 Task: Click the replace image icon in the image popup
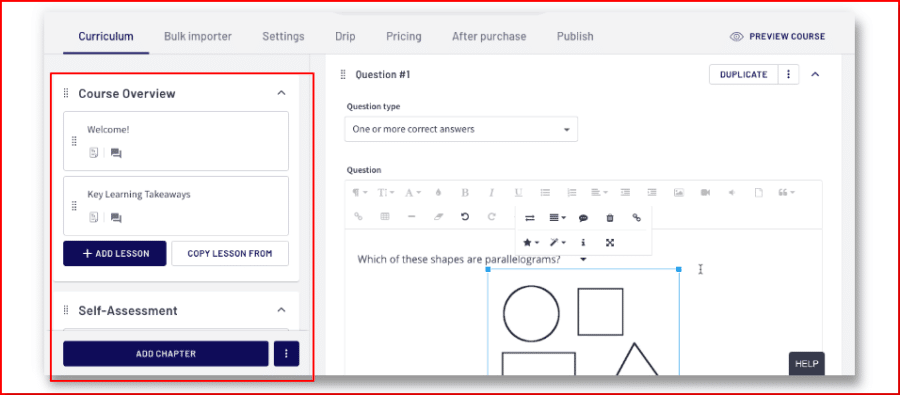coord(530,218)
